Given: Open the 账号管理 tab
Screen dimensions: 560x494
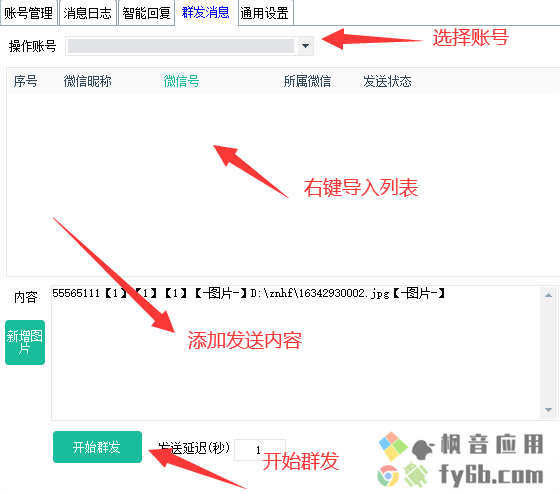Looking at the screenshot, I should pos(29,13).
